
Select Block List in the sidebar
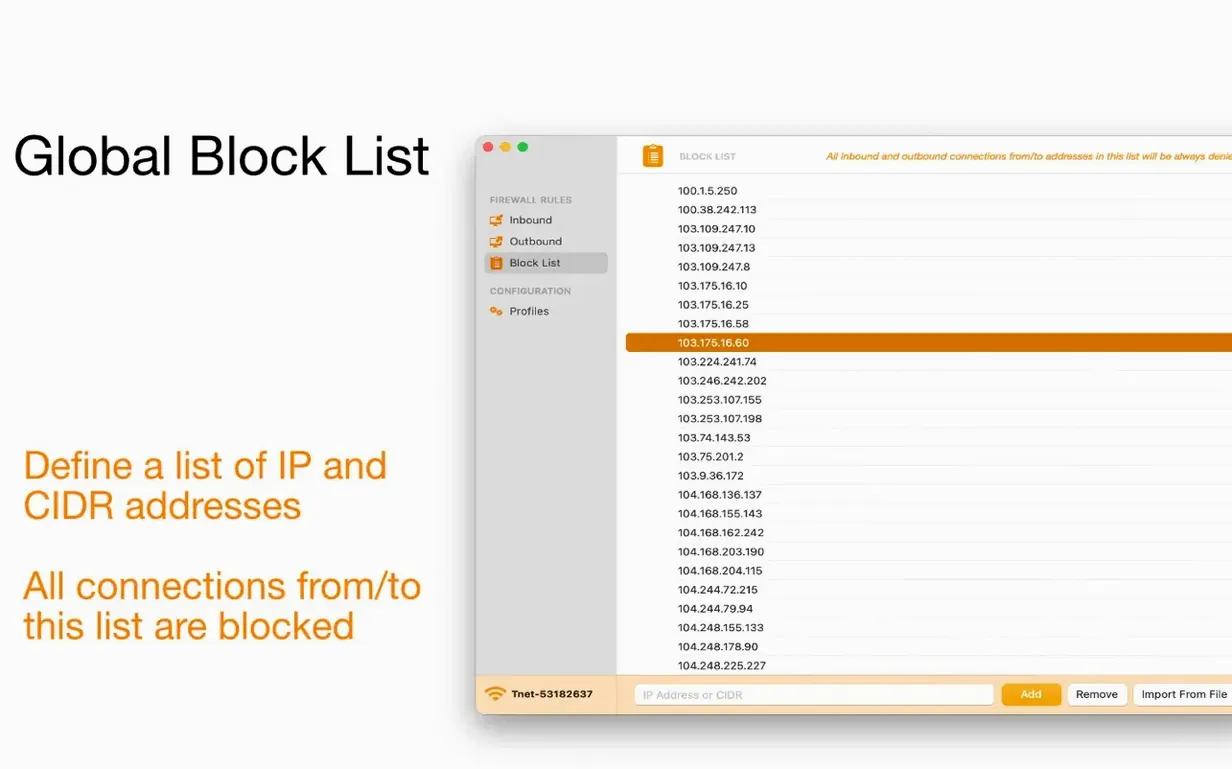(x=546, y=263)
